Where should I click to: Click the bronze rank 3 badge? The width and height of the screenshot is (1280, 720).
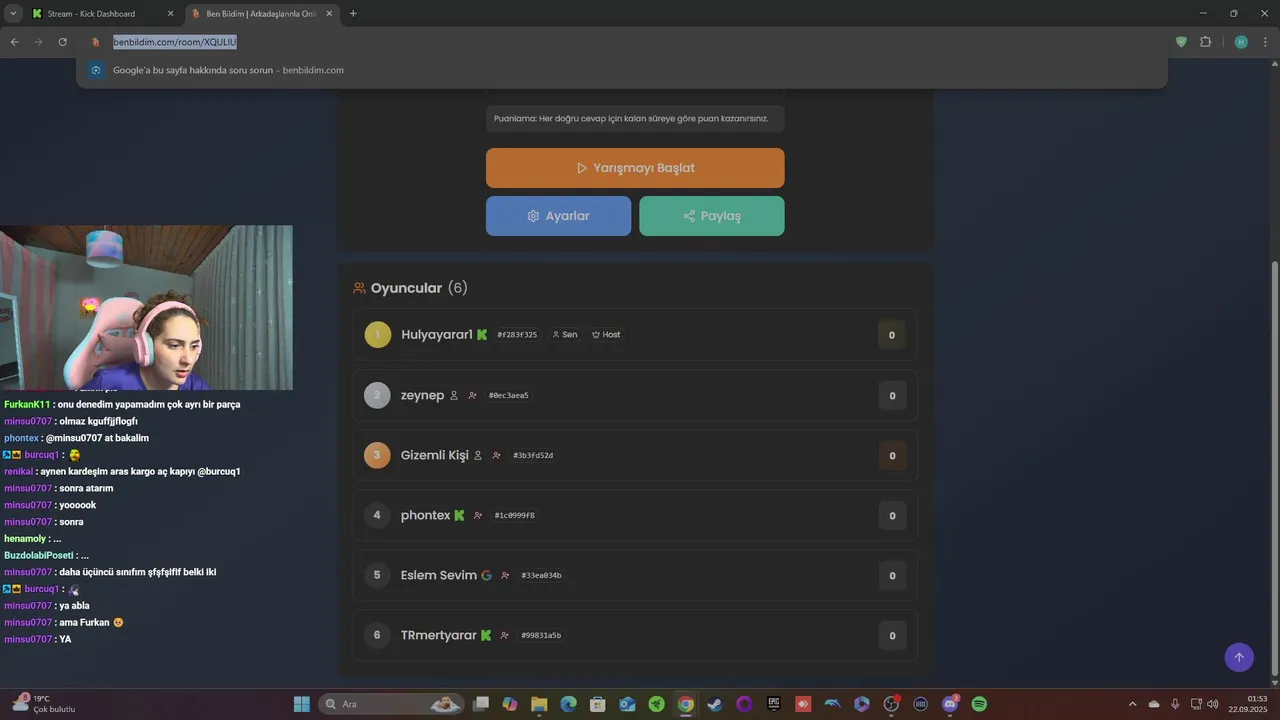(x=377, y=455)
